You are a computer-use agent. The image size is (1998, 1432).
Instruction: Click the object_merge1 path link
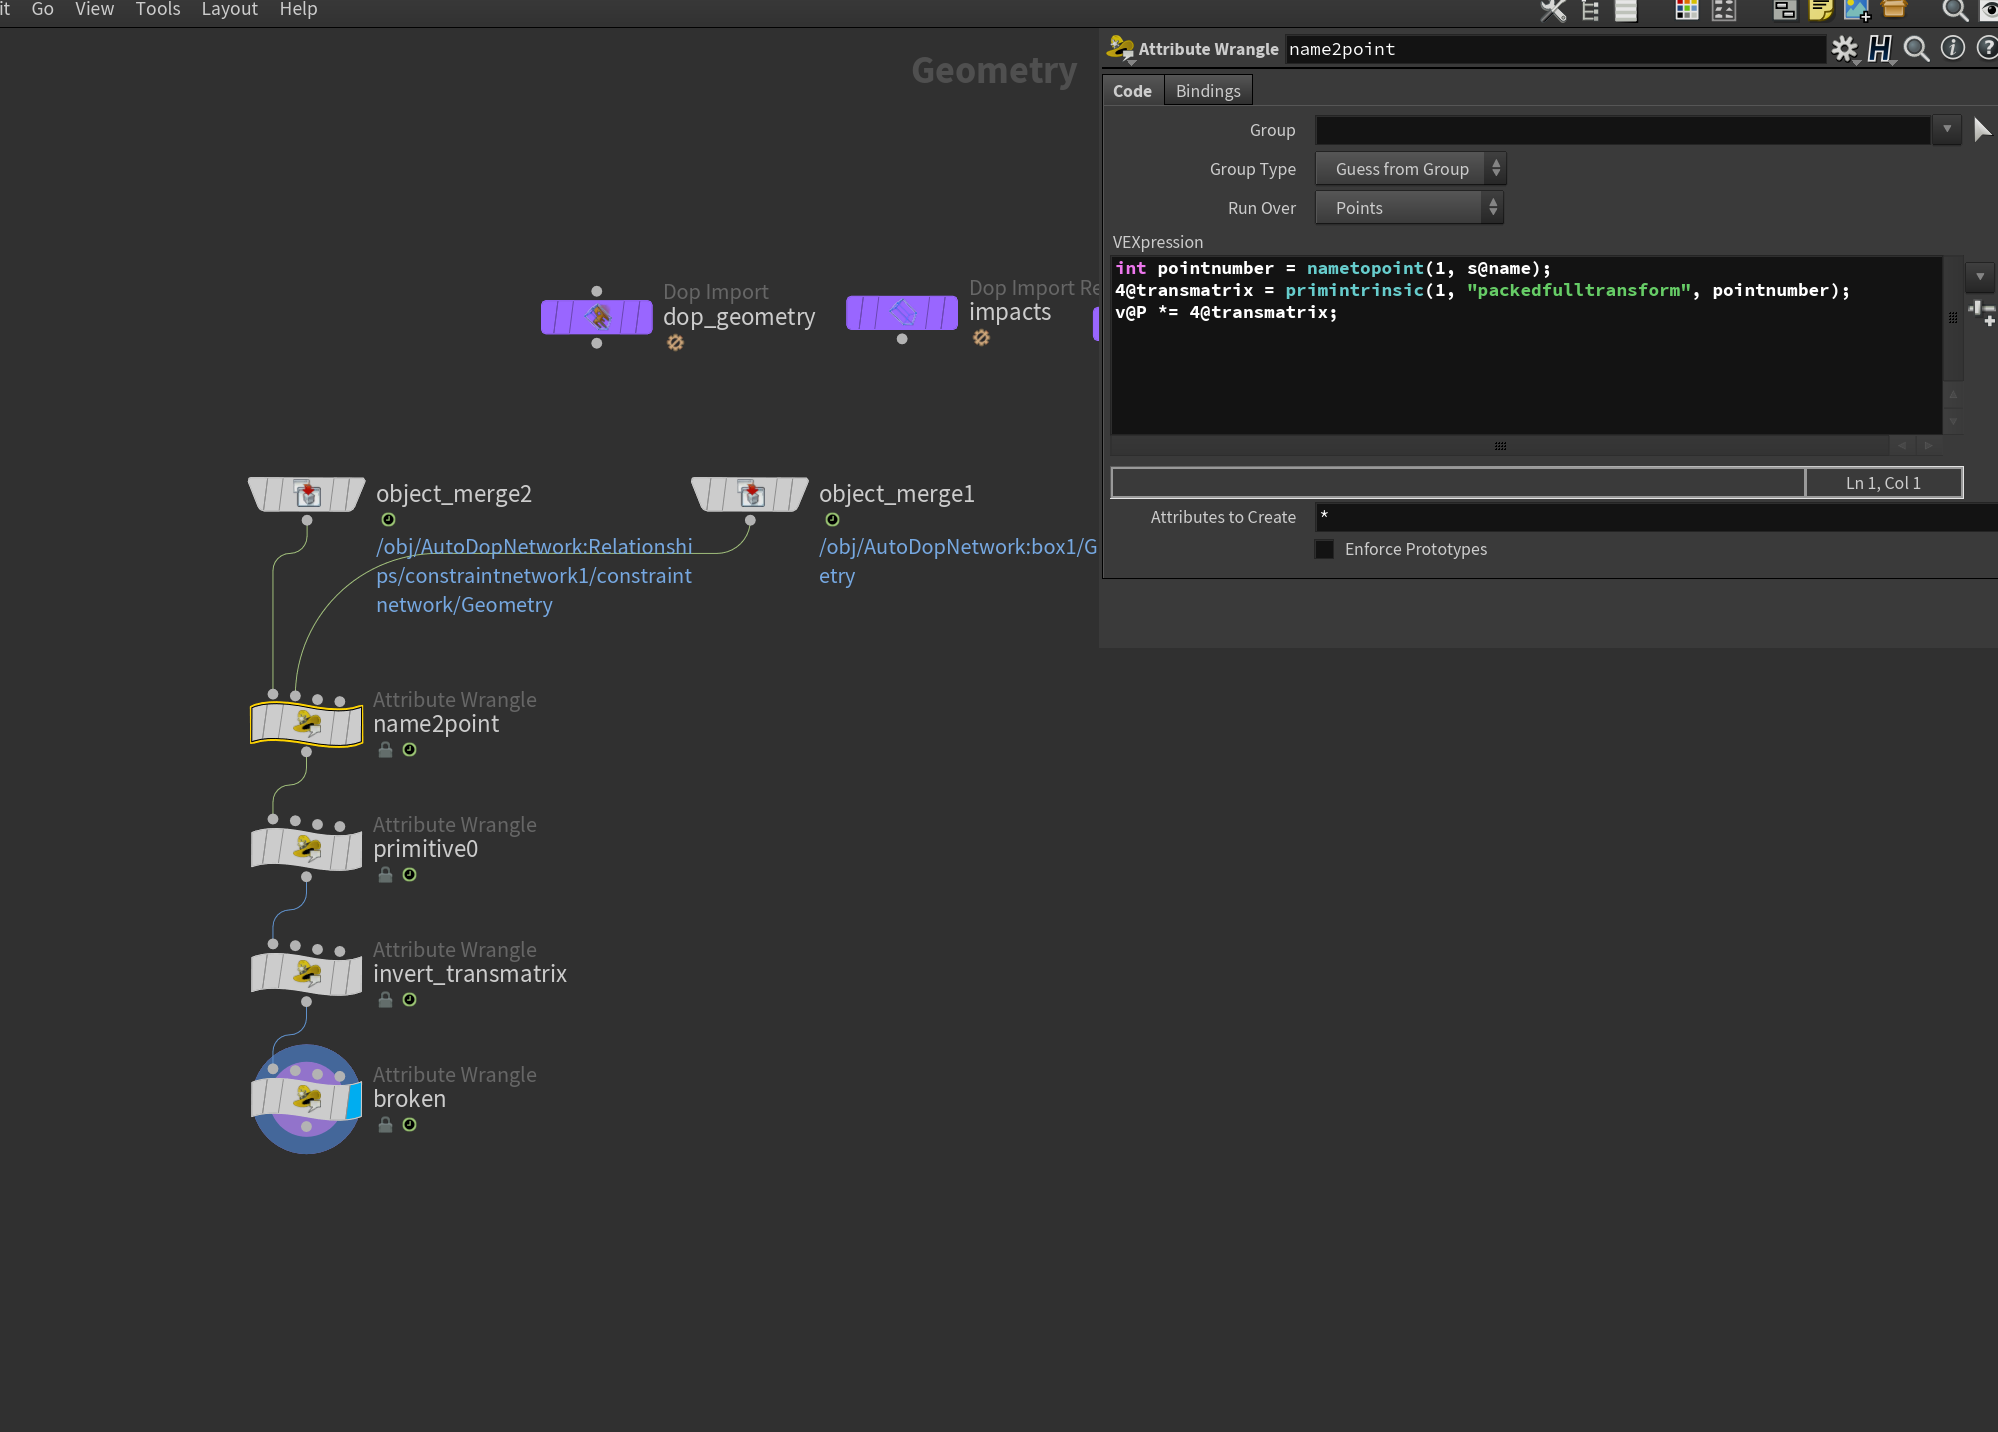point(957,547)
